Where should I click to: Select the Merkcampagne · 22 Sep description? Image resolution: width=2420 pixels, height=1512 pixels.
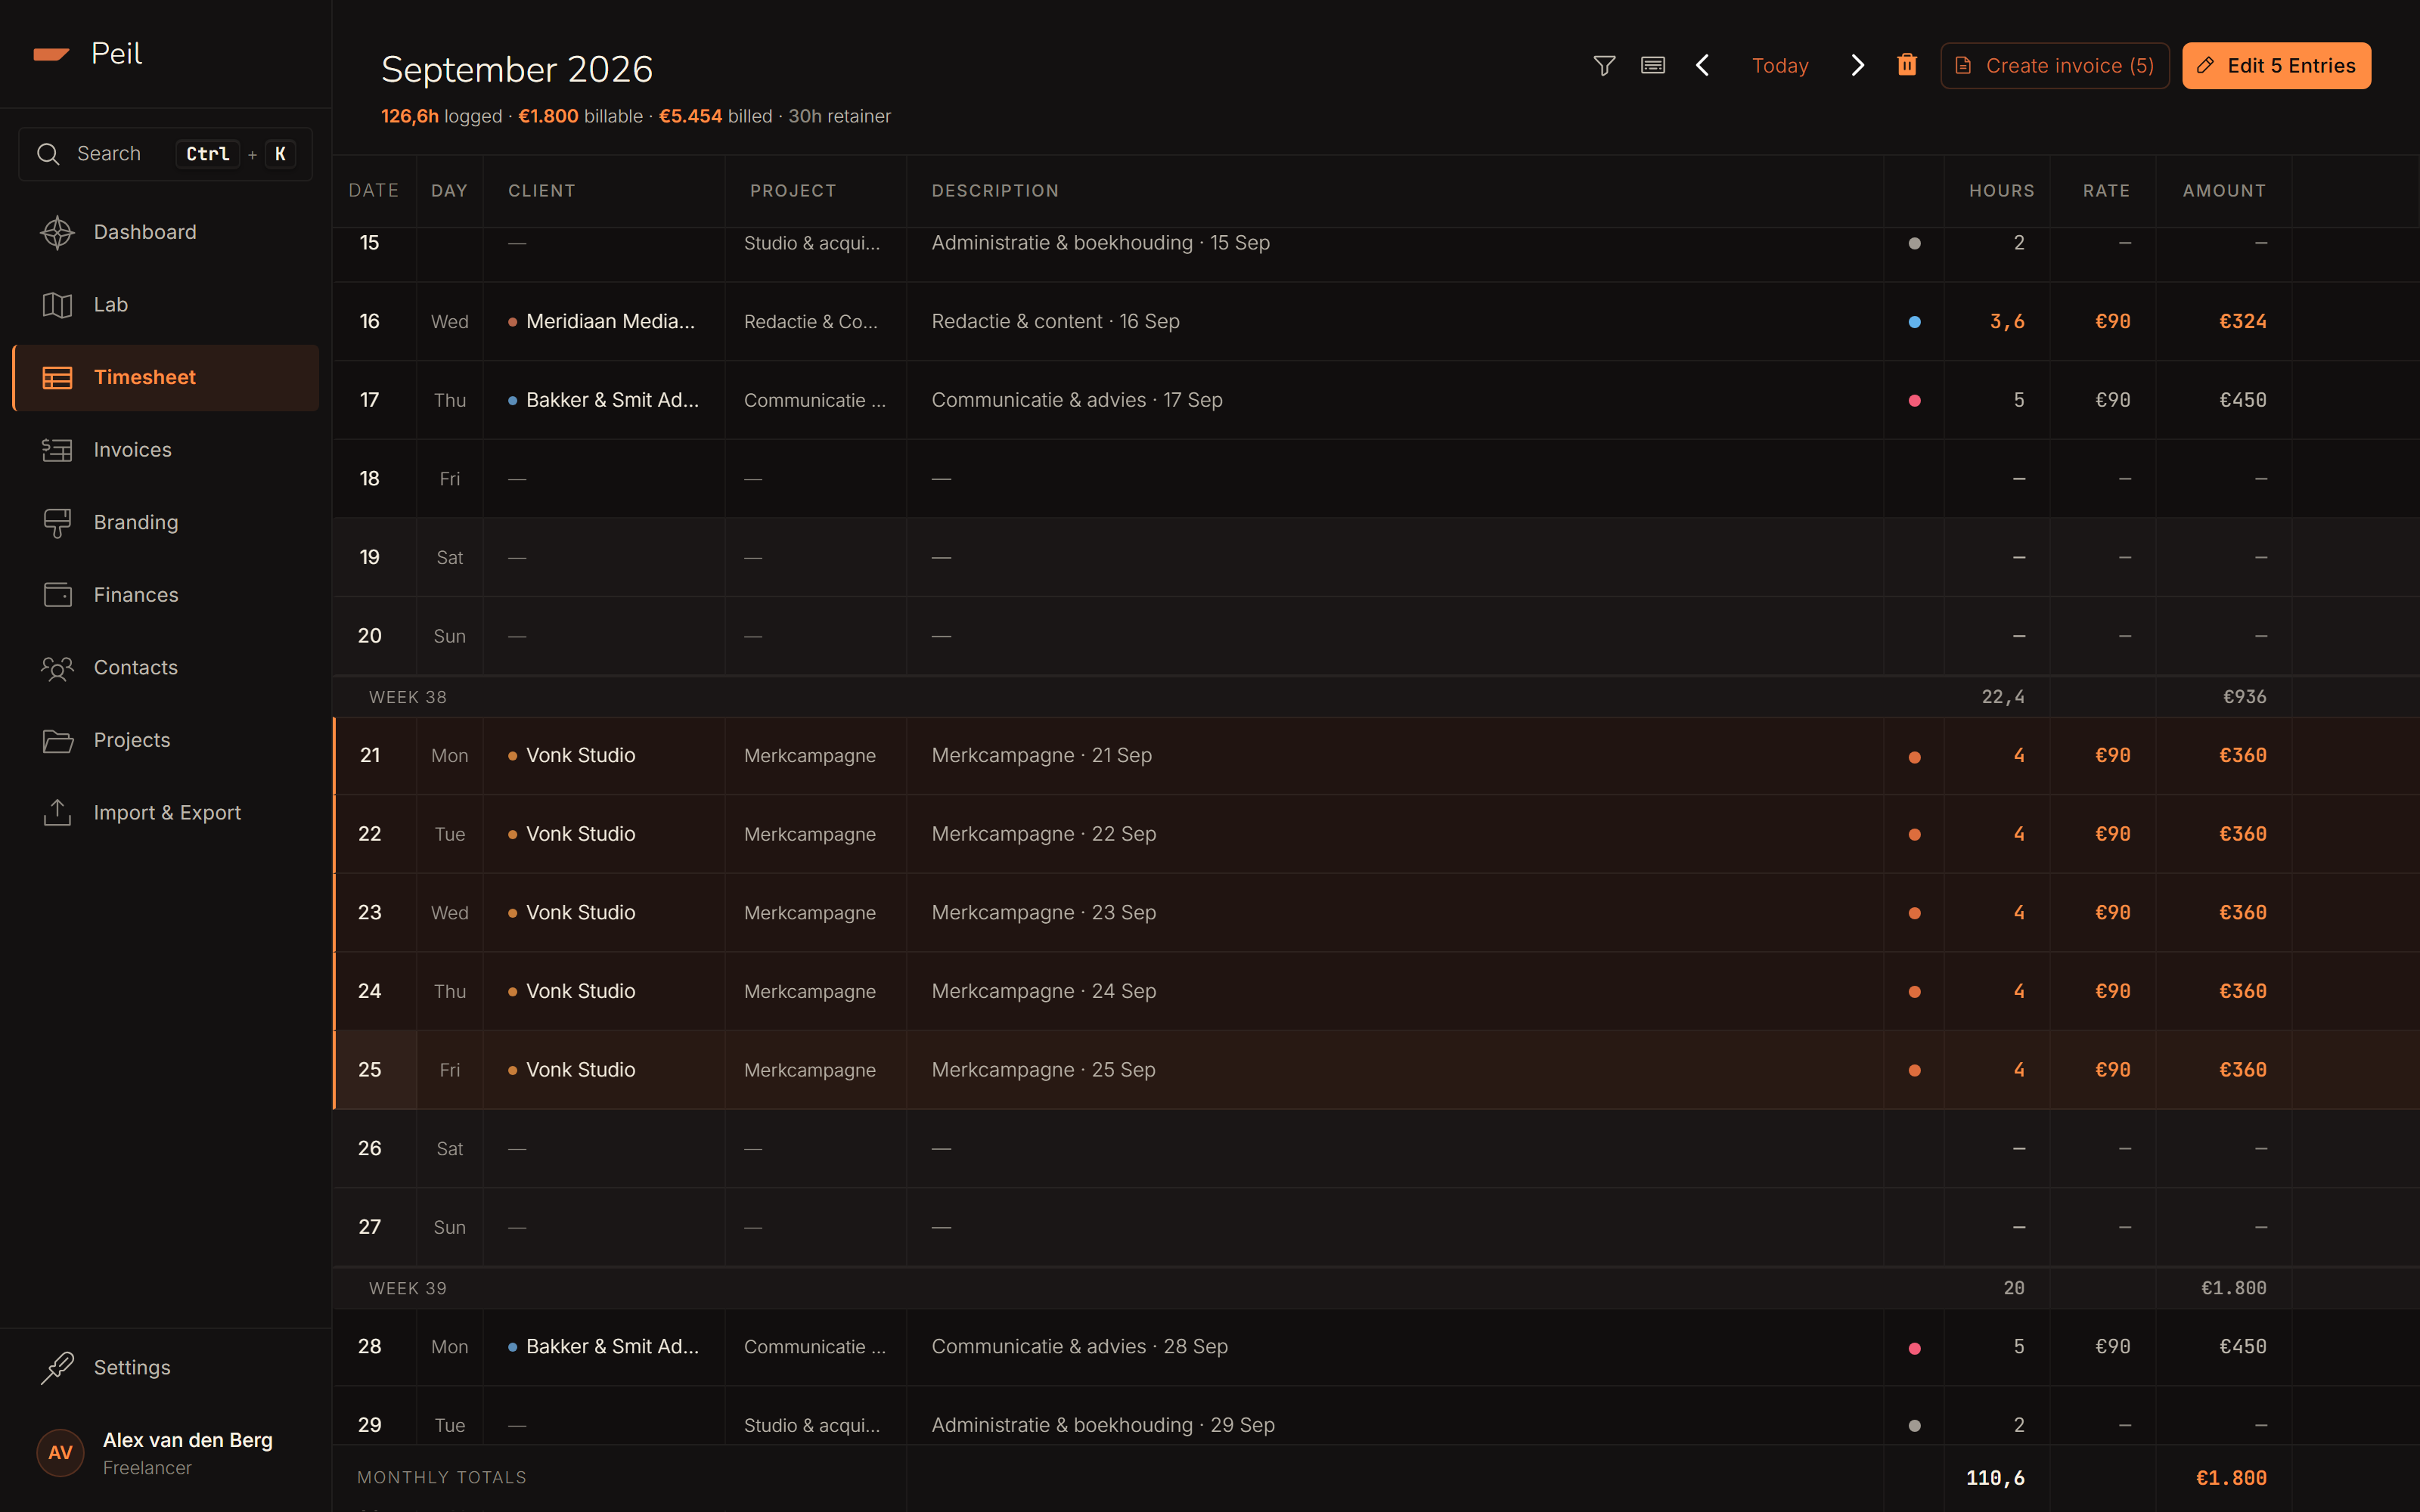(1043, 834)
